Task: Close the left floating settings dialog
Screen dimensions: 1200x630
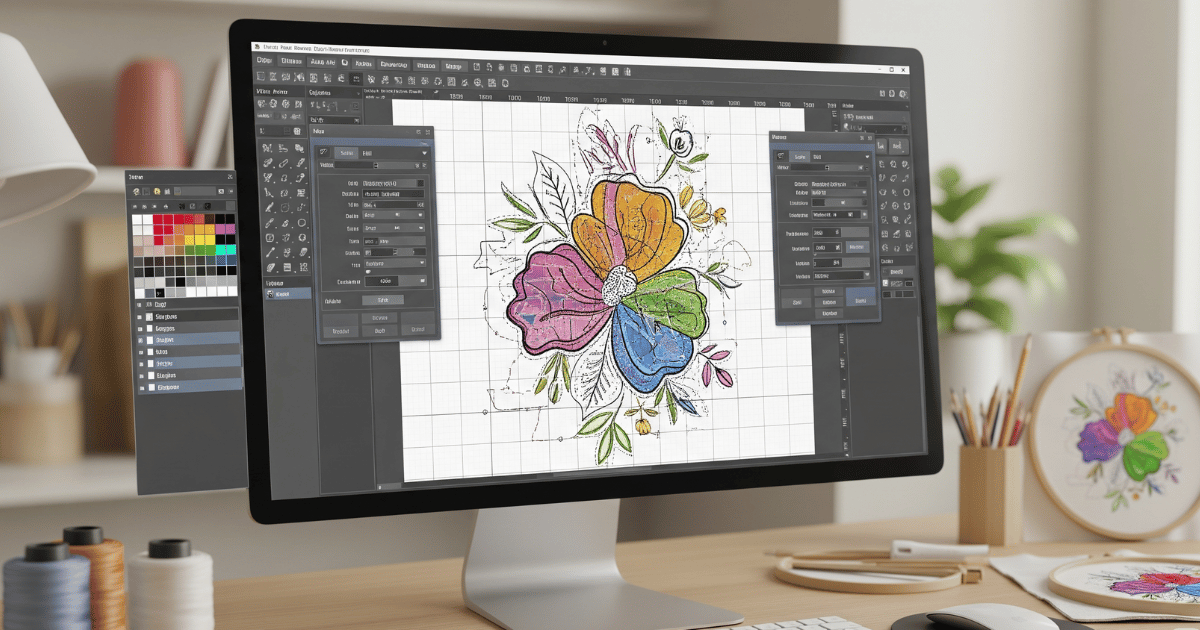Action: pyautogui.click(x=427, y=132)
